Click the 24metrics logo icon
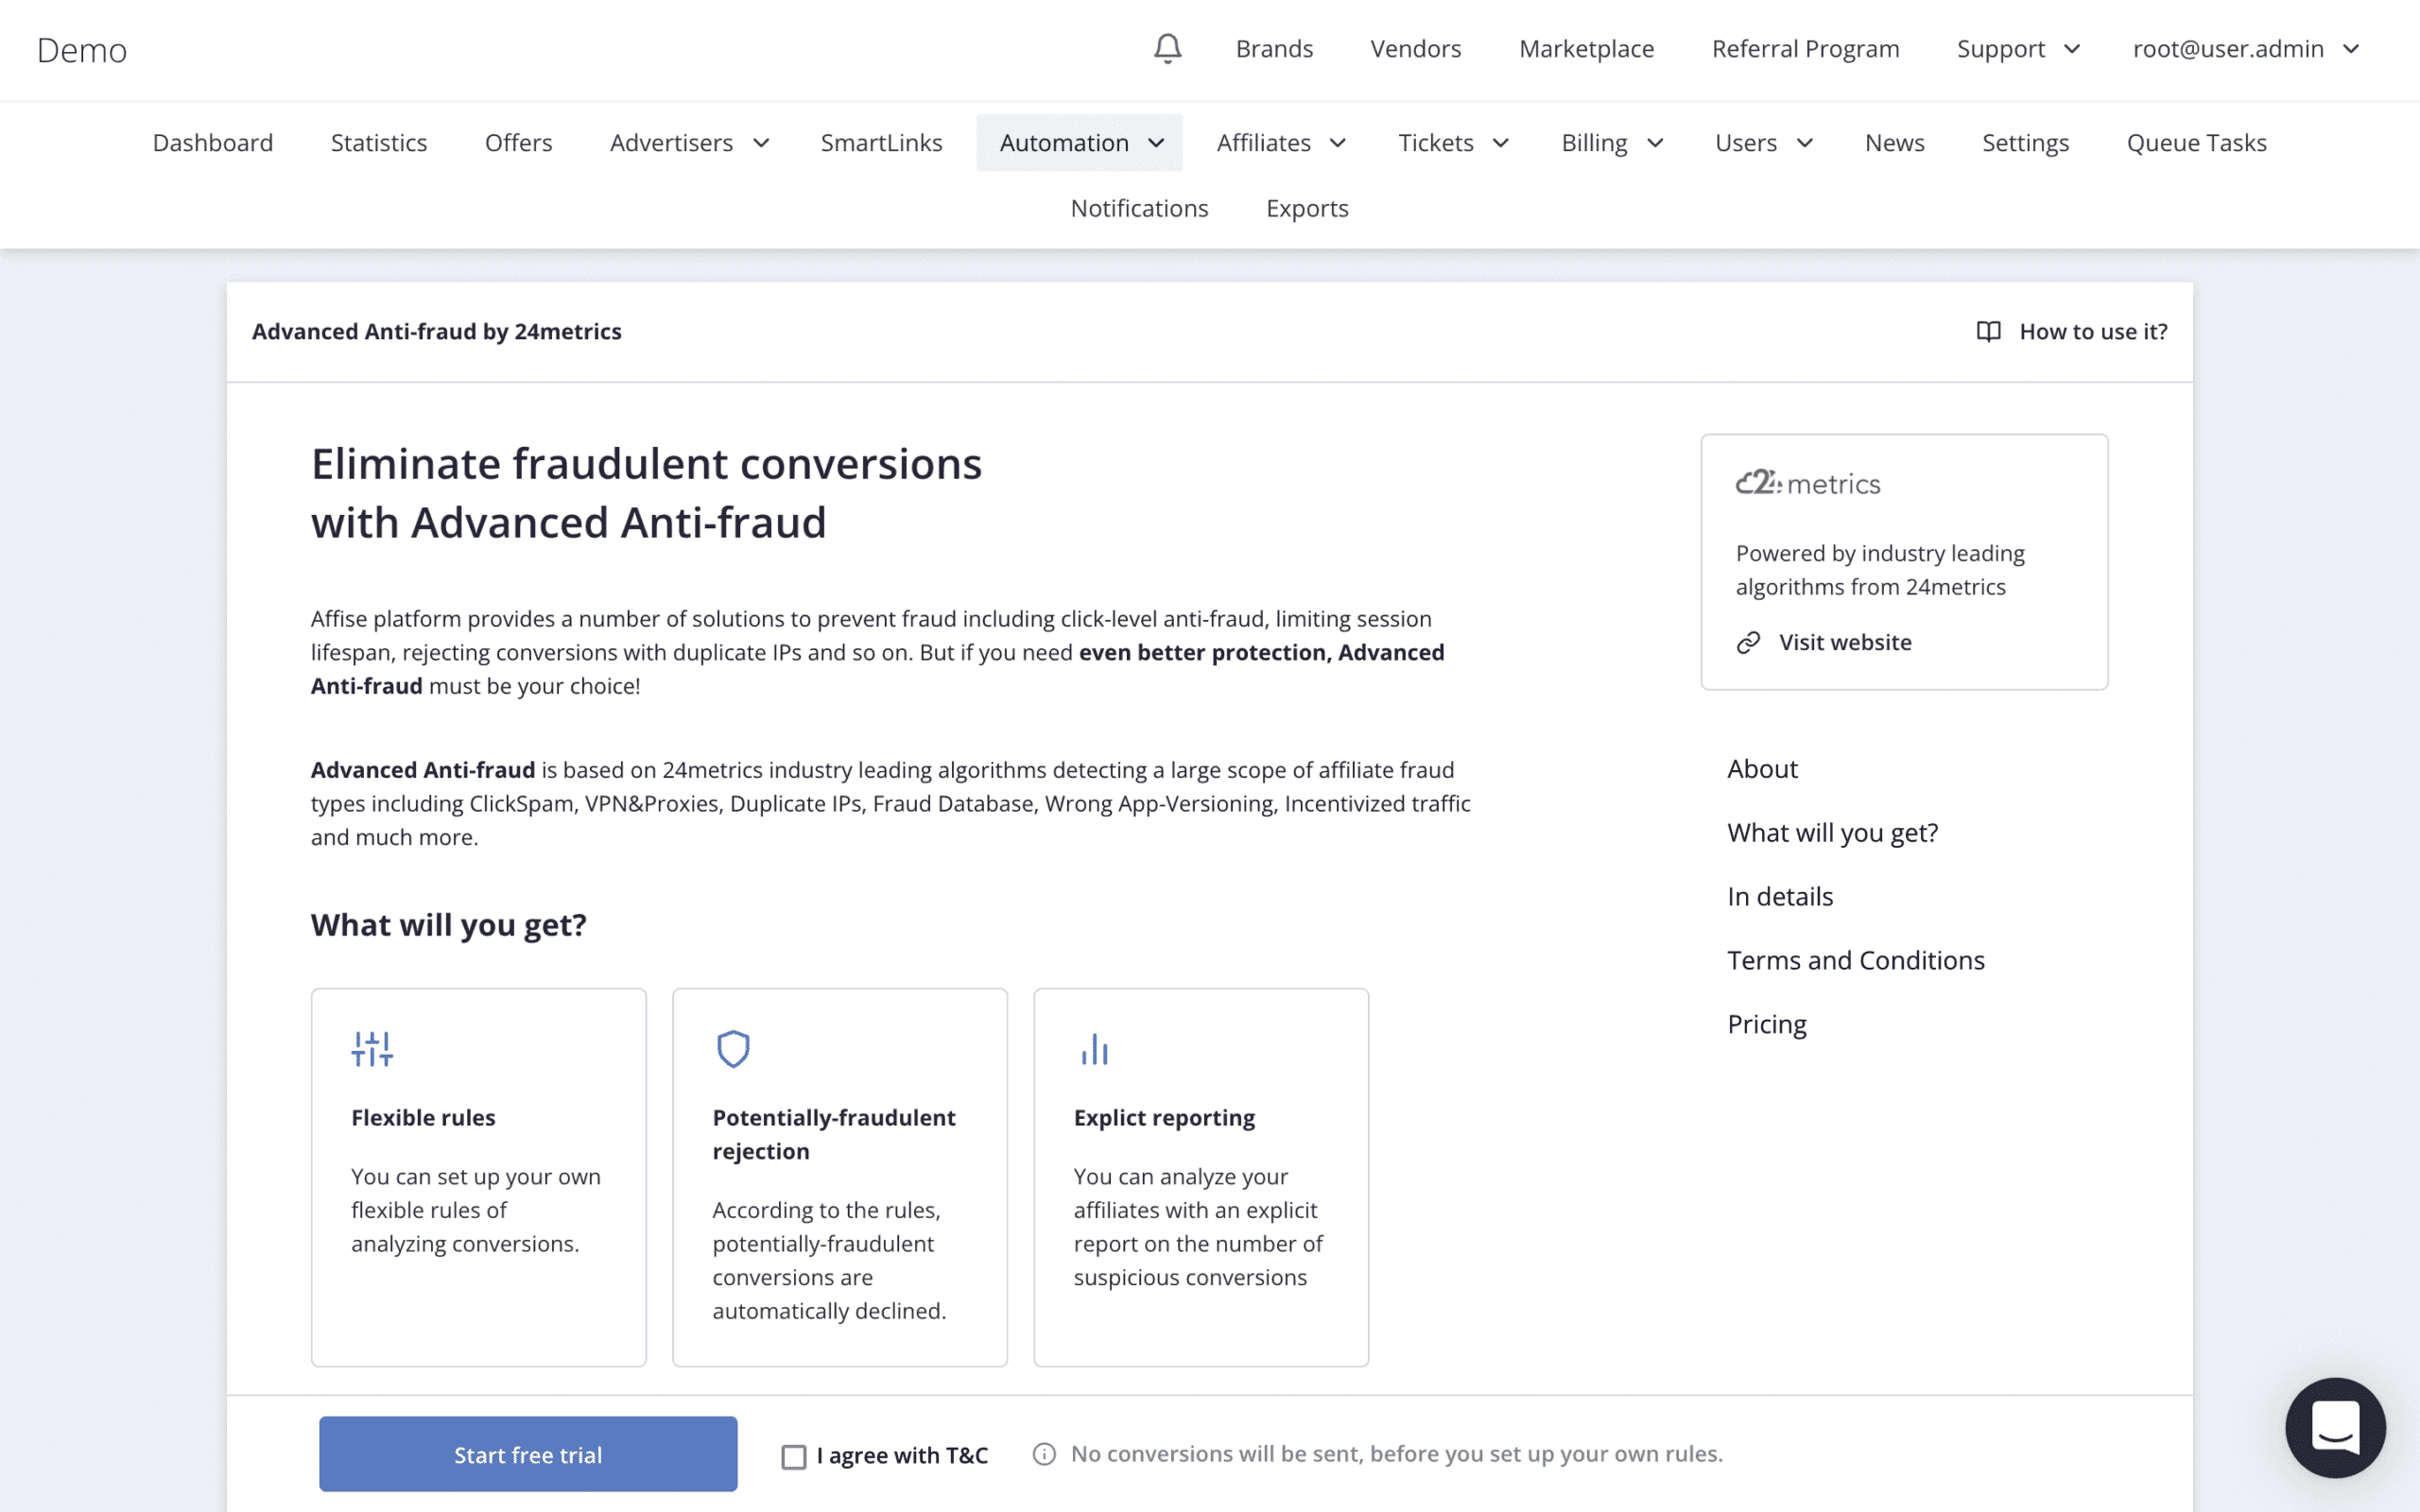 pos(1806,481)
